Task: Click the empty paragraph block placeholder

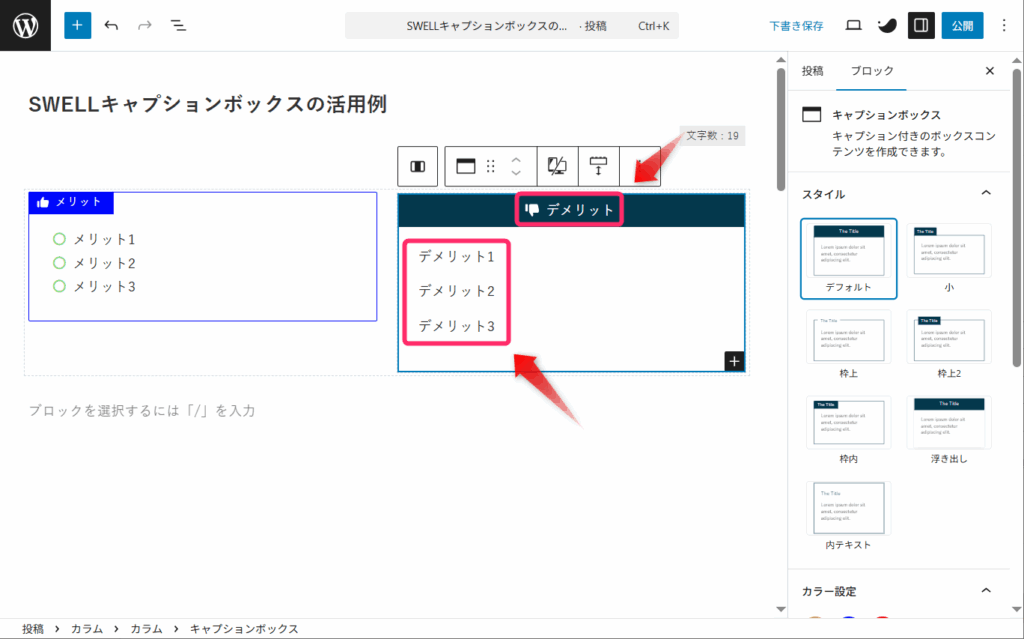Action: (142, 410)
